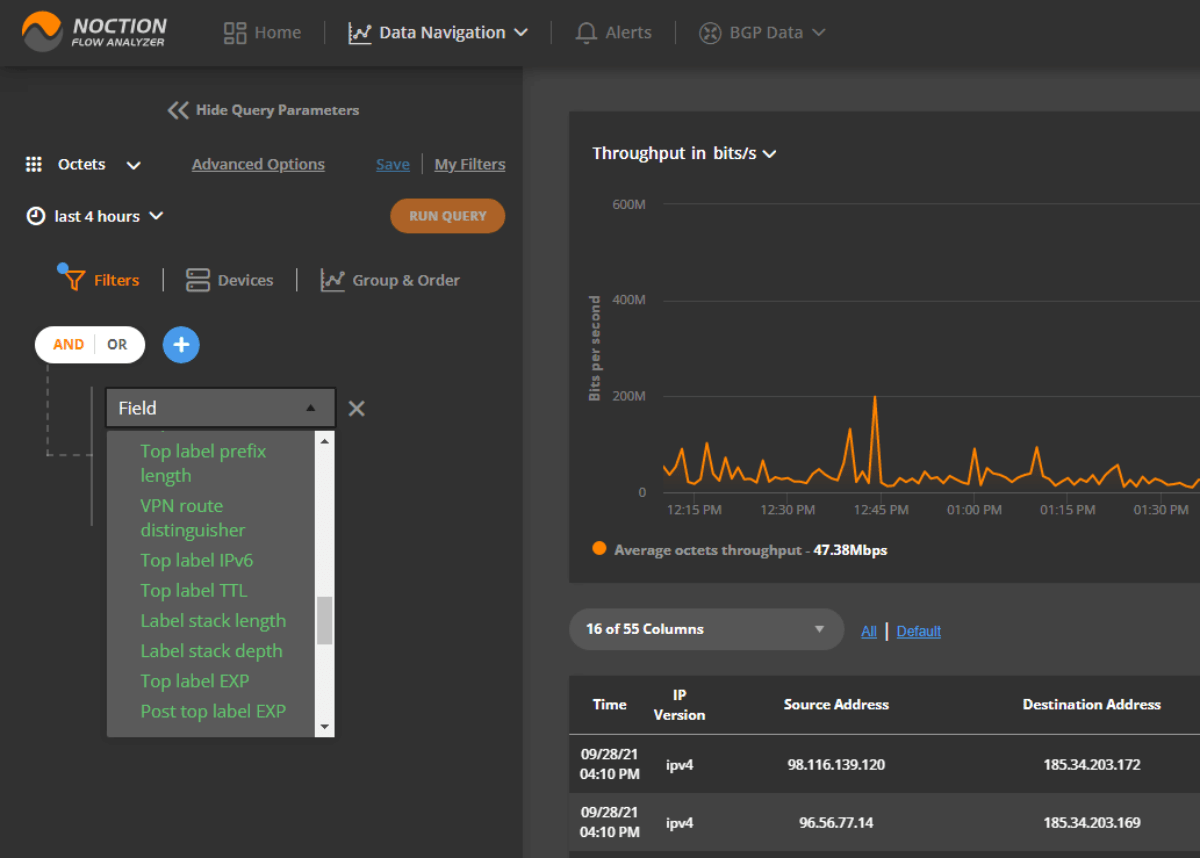Screen dimensions: 1200x858
Task: Click the Group & Order chart icon
Action: point(332,280)
